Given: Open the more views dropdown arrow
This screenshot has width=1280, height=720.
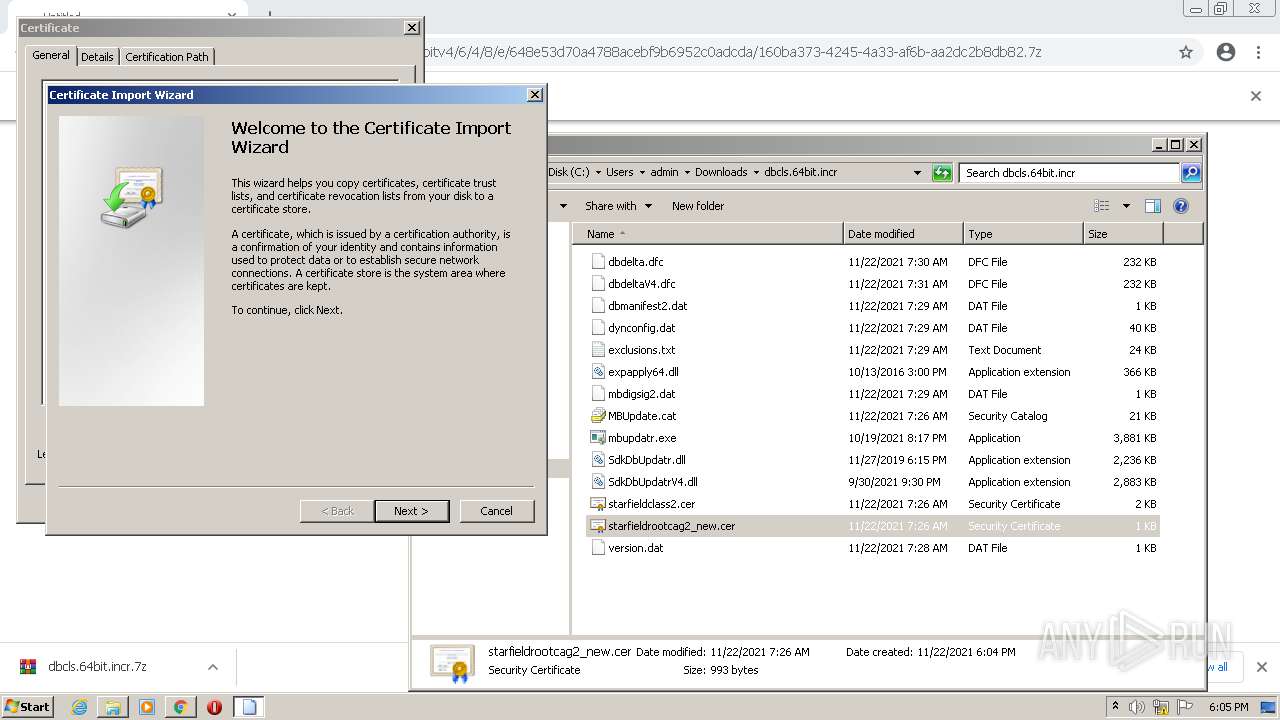Looking at the screenshot, I should click(x=1126, y=206).
